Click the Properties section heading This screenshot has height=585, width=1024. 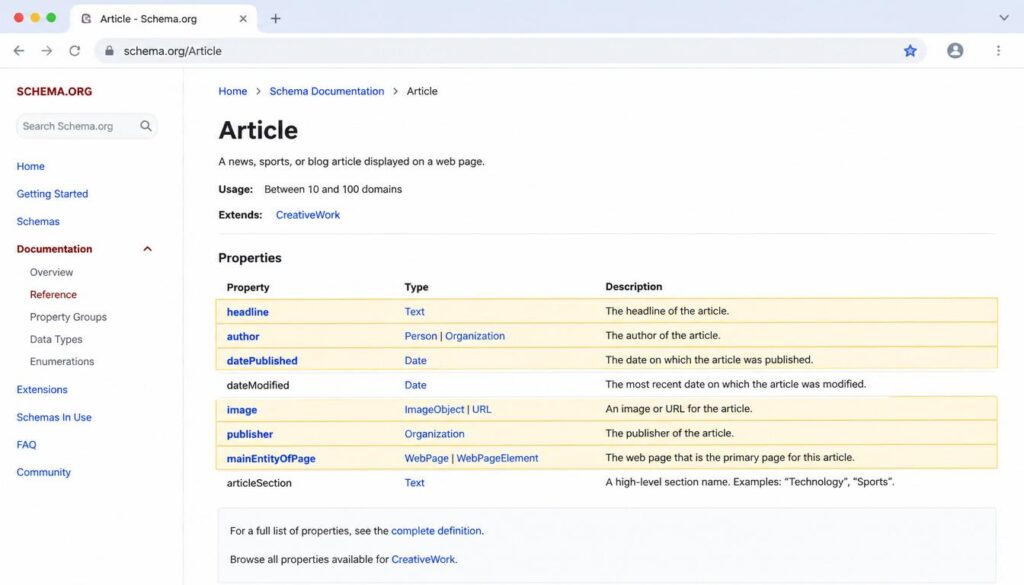click(x=249, y=258)
